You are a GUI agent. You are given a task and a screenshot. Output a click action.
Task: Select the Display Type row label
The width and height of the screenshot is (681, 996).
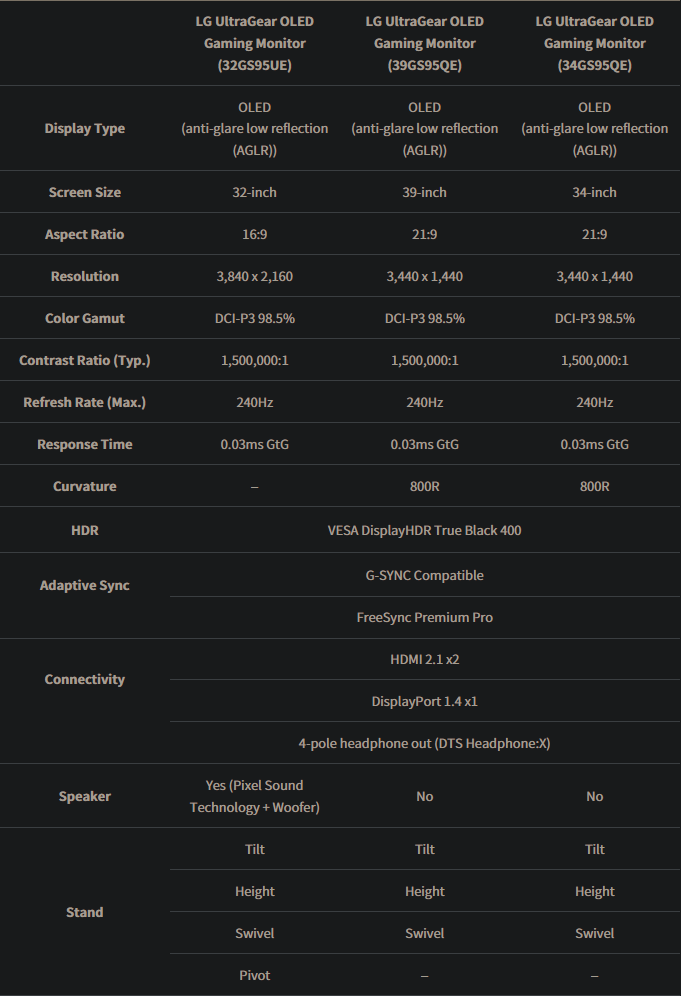click(85, 128)
